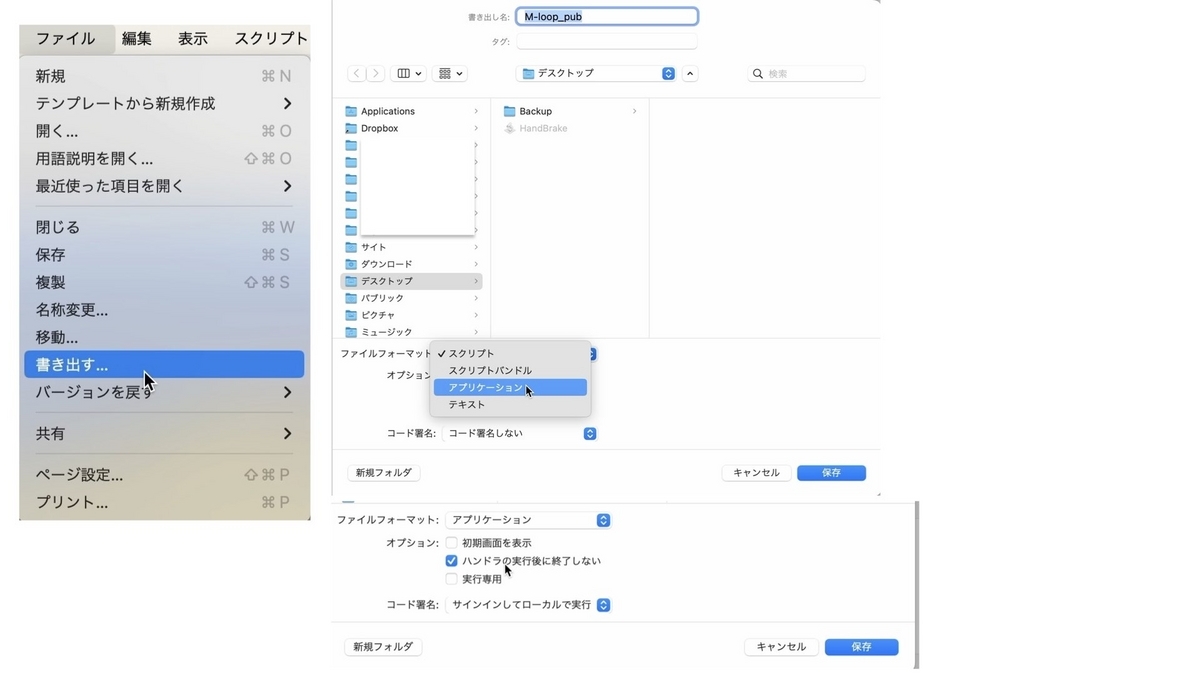This screenshot has width=1200, height=675.
Task: Open the ミュージック sidebar folder
Action: (x=385, y=331)
